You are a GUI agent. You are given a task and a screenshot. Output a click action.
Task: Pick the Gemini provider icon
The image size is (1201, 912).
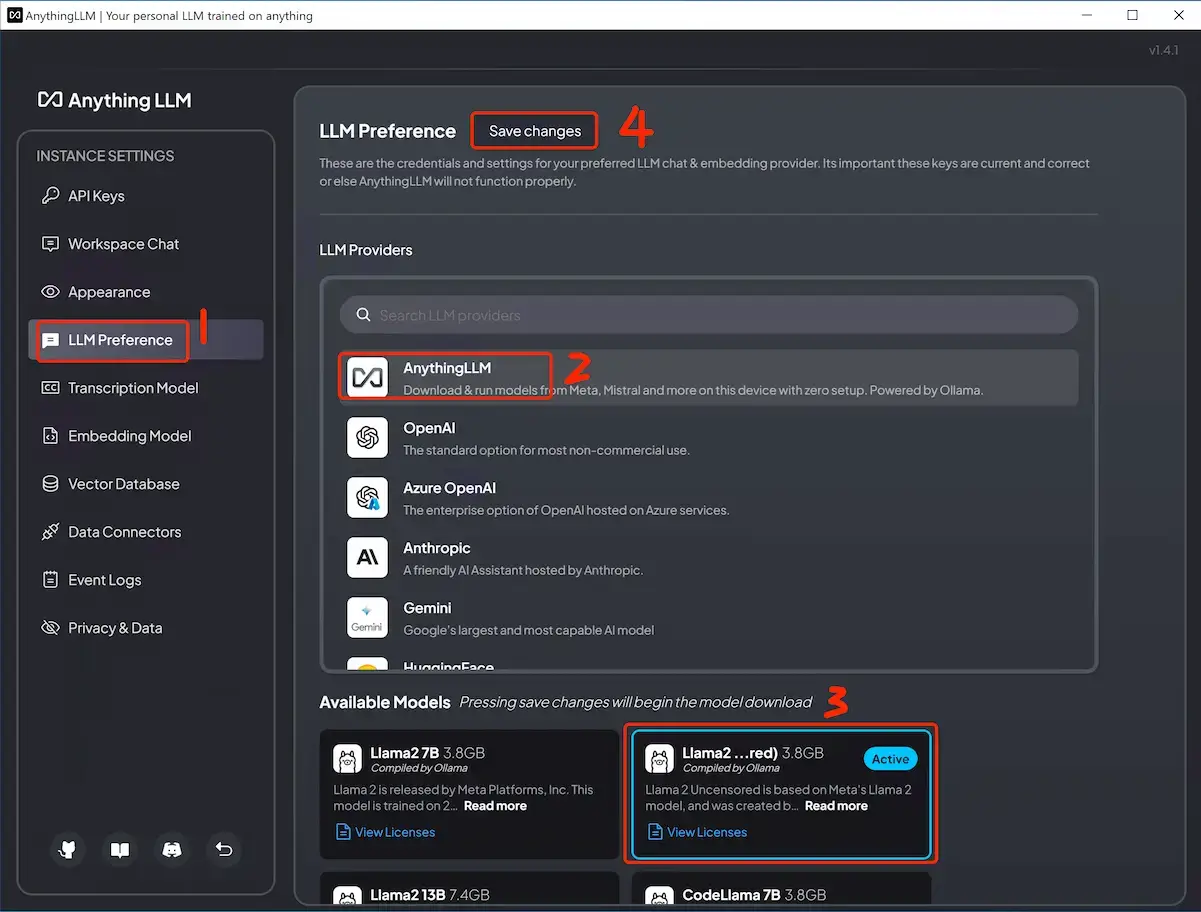pyautogui.click(x=367, y=618)
